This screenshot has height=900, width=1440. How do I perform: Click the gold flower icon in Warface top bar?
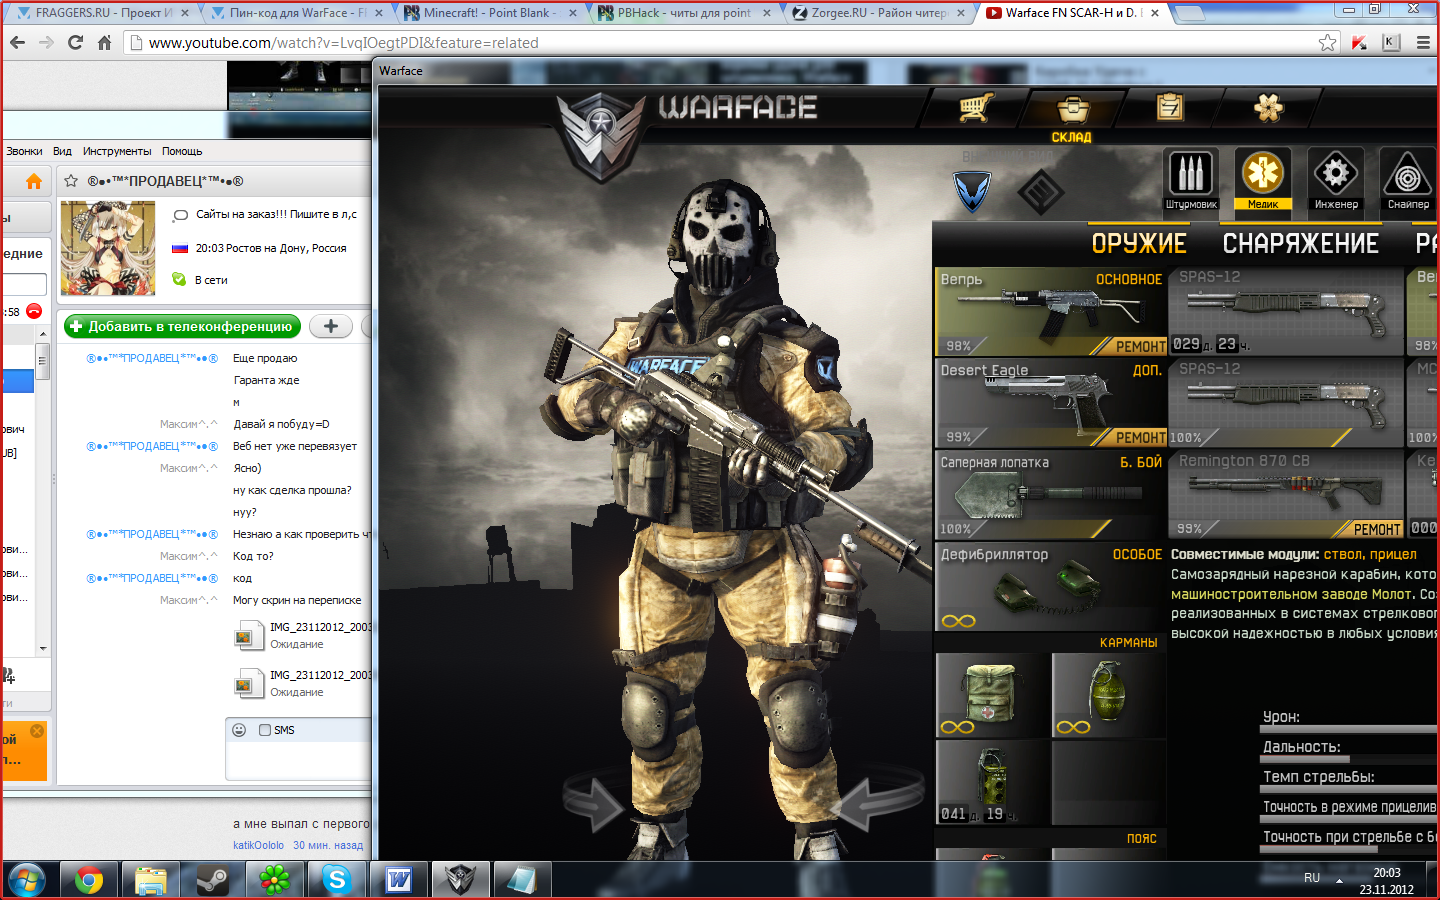[x=1268, y=107]
